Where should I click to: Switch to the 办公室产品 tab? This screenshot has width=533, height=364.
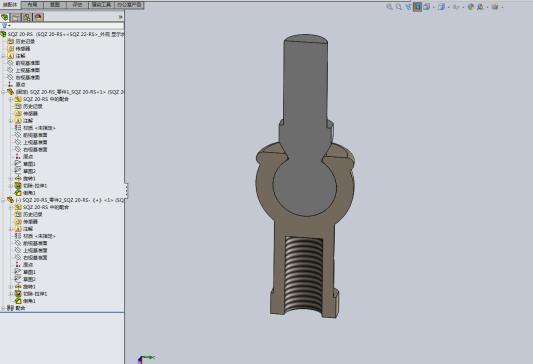click(x=129, y=5)
